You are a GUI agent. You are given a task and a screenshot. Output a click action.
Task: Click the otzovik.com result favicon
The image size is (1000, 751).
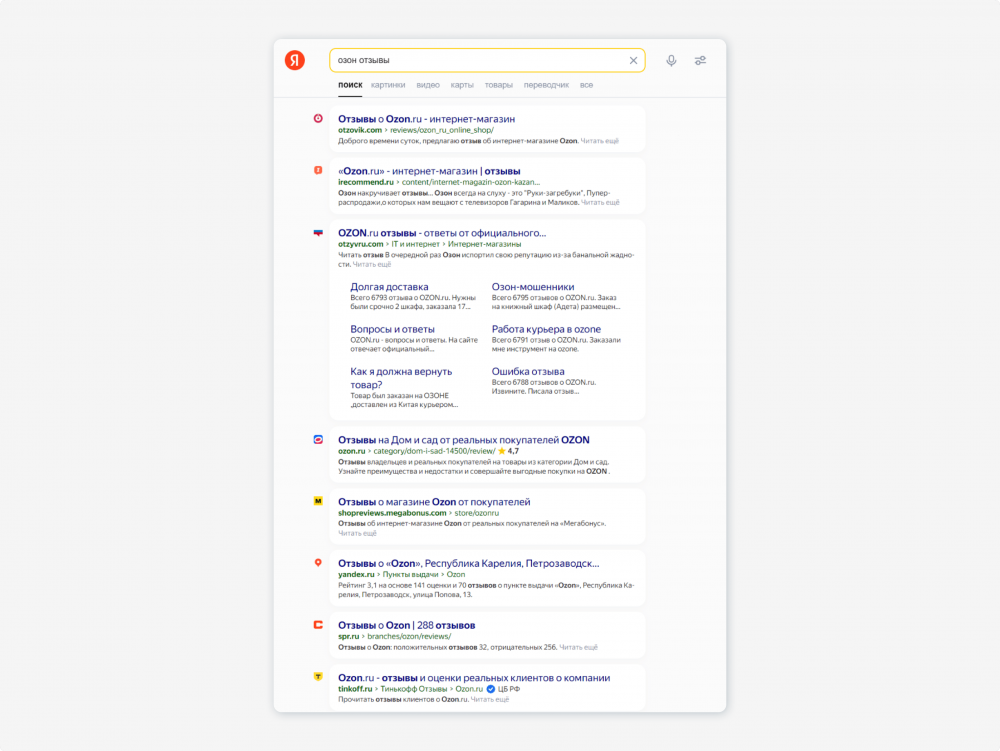(x=318, y=118)
